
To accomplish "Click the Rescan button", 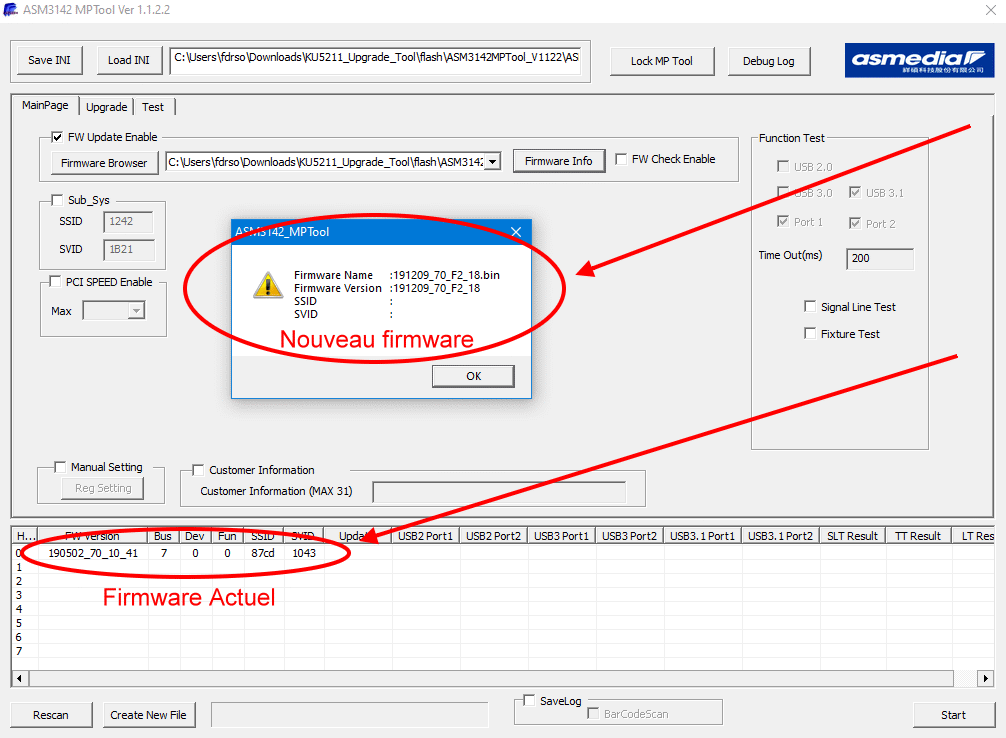I will (x=51, y=715).
